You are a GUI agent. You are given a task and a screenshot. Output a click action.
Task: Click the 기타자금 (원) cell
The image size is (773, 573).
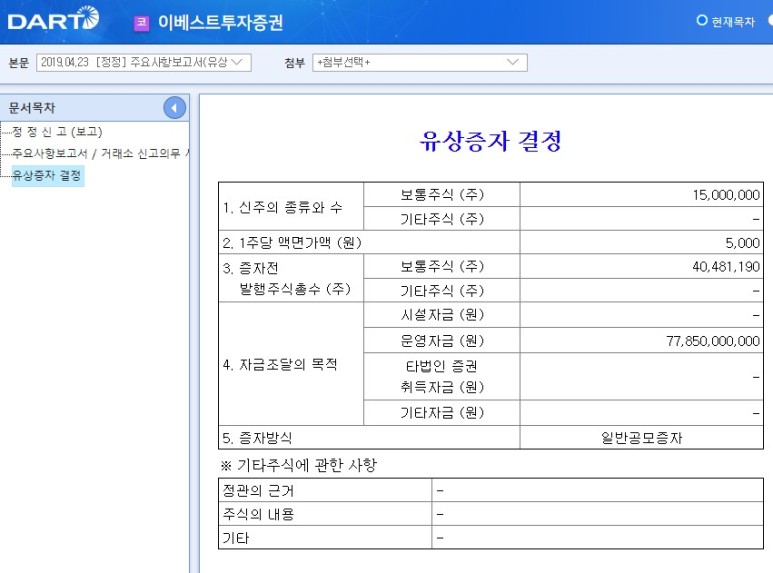(x=442, y=413)
